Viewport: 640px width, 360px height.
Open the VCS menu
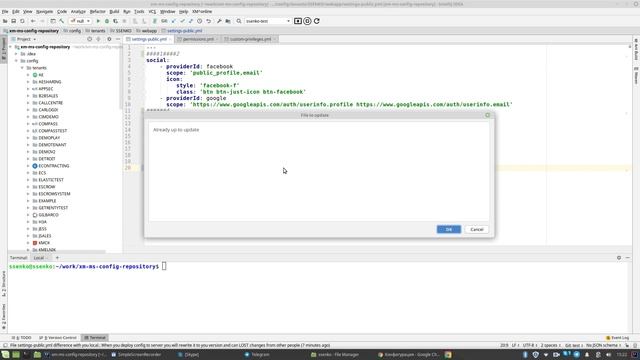(x=152, y=11)
